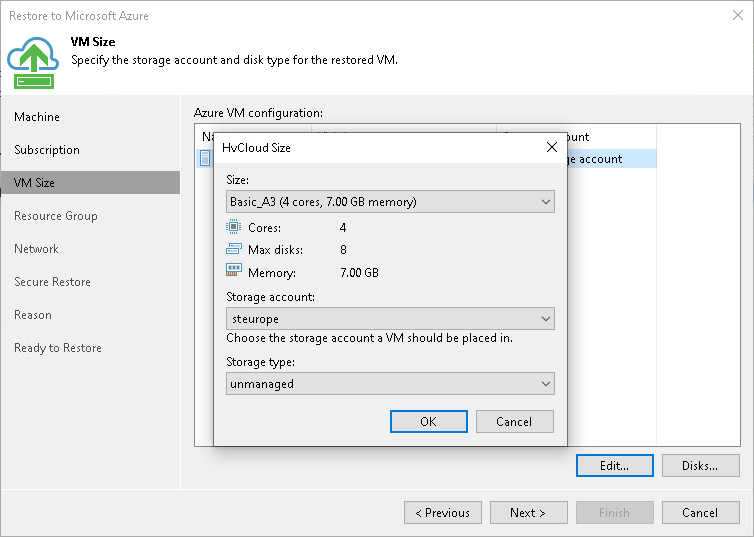Expand the Storage account dropdown

click(x=390, y=319)
